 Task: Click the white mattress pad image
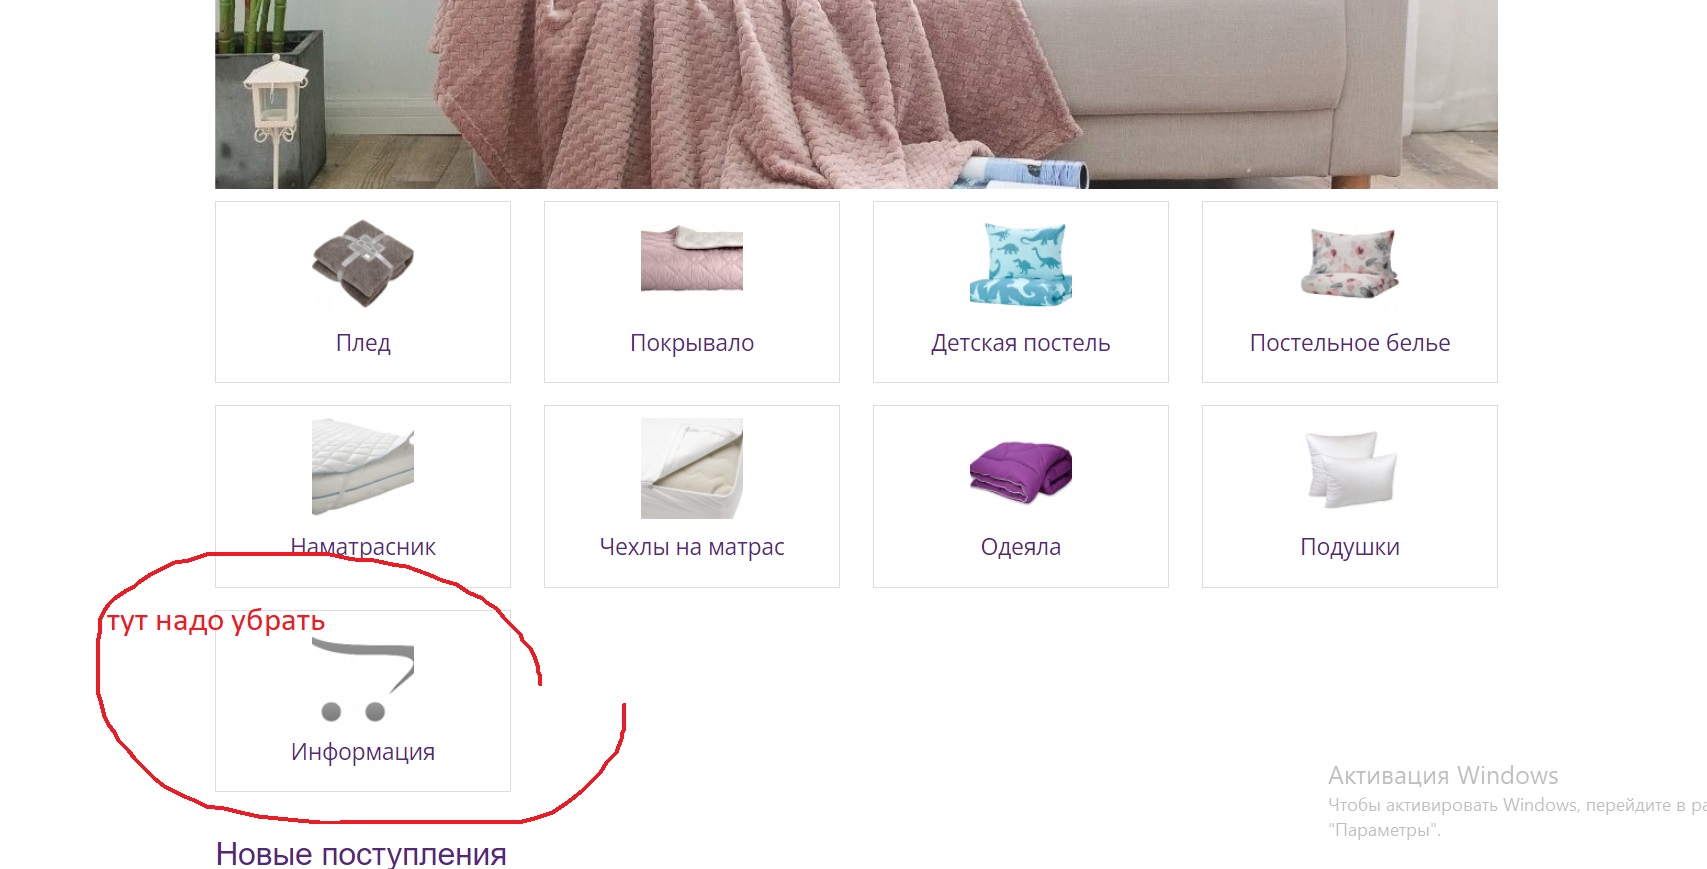363,467
